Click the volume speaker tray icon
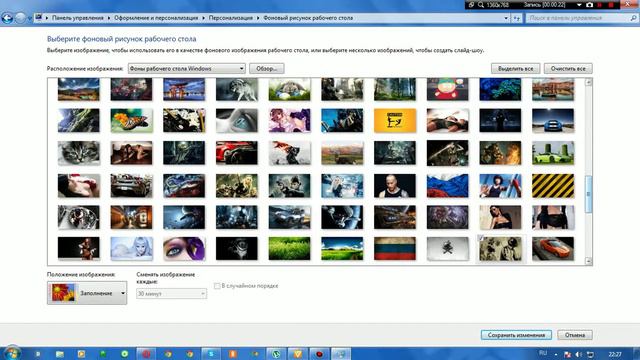Viewport: 640px width, 360px height. 579,354
